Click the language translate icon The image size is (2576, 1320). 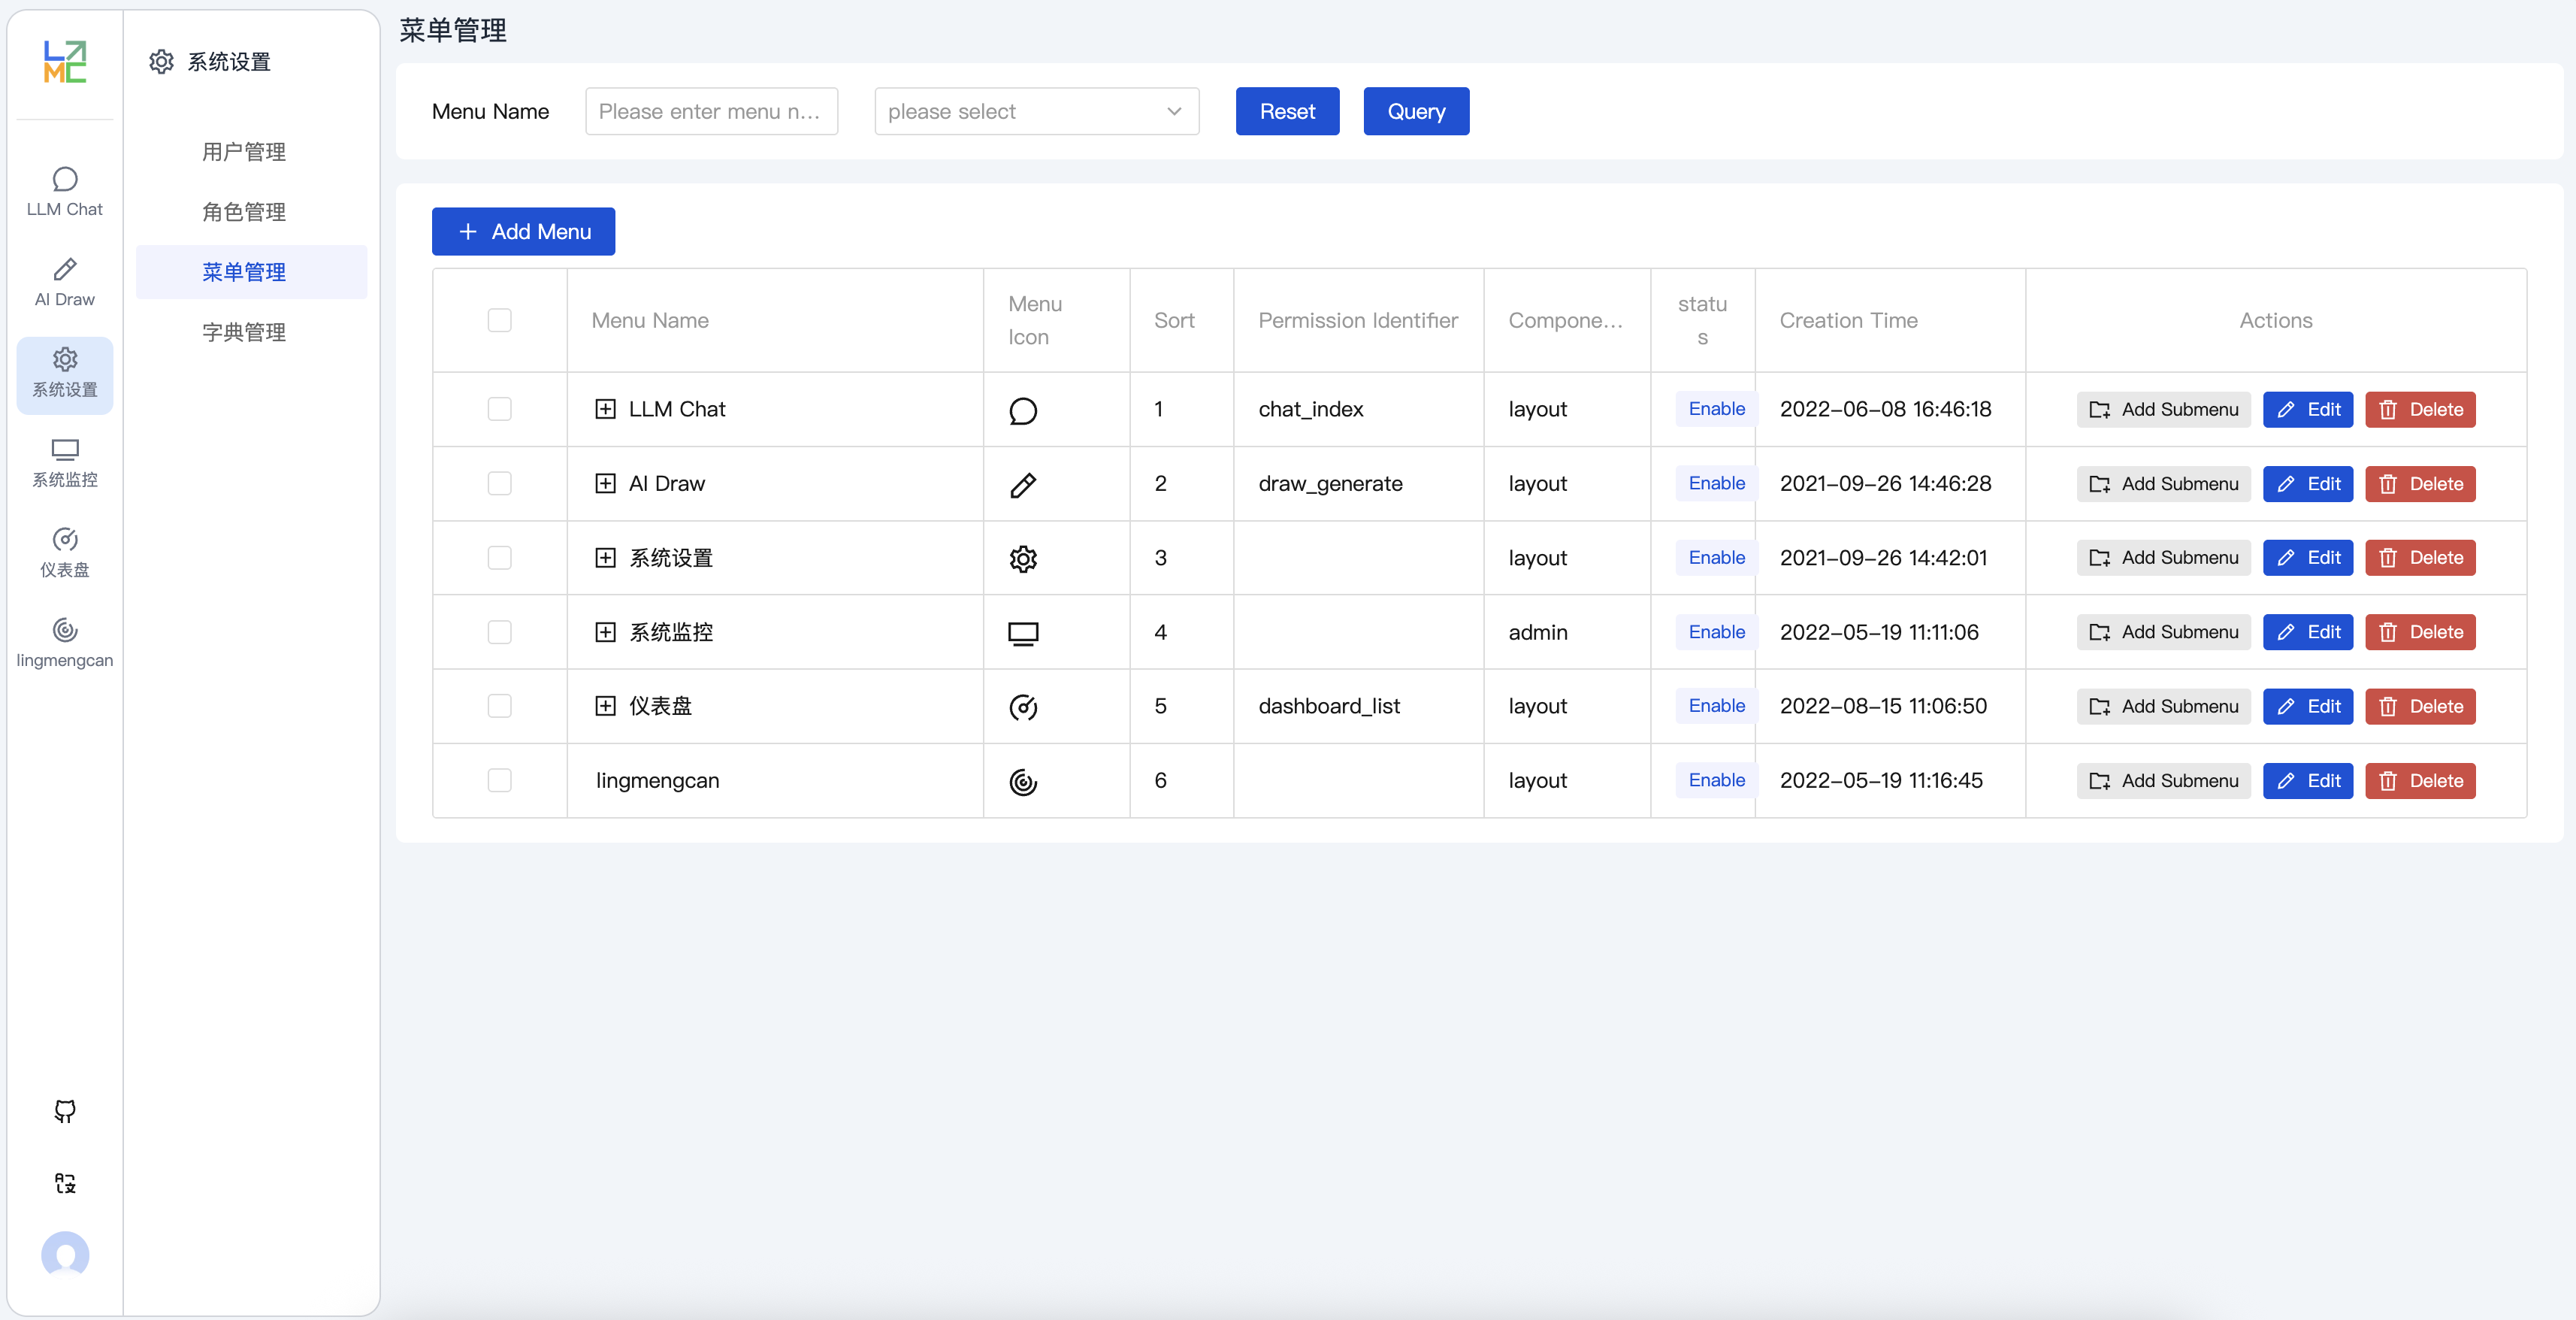pyautogui.click(x=65, y=1183)
